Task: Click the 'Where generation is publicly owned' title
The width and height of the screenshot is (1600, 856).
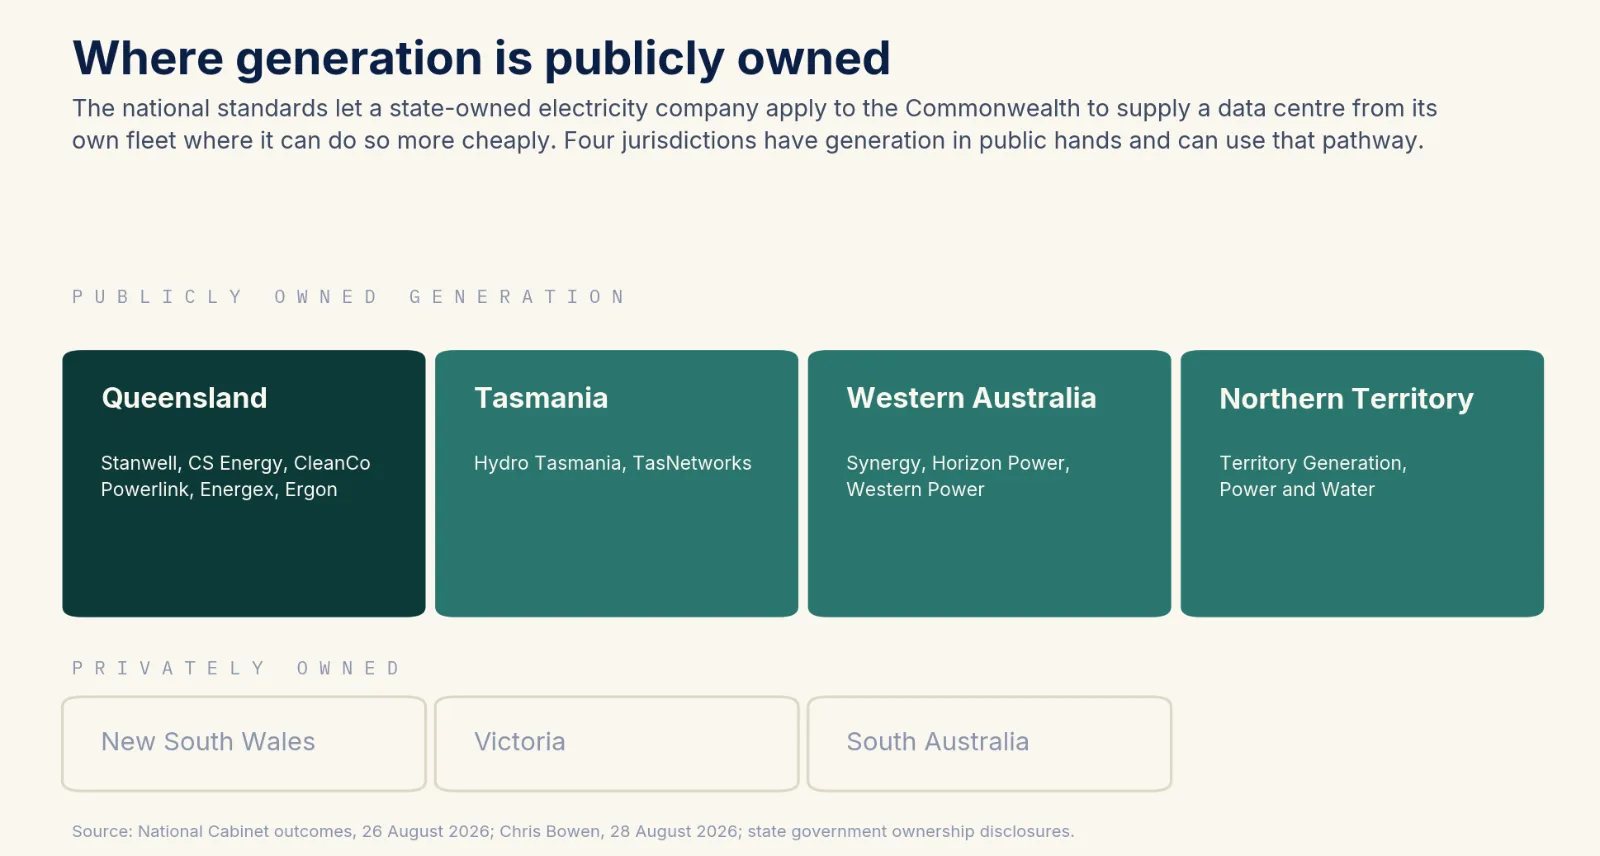Action: (x=481, y=58)
